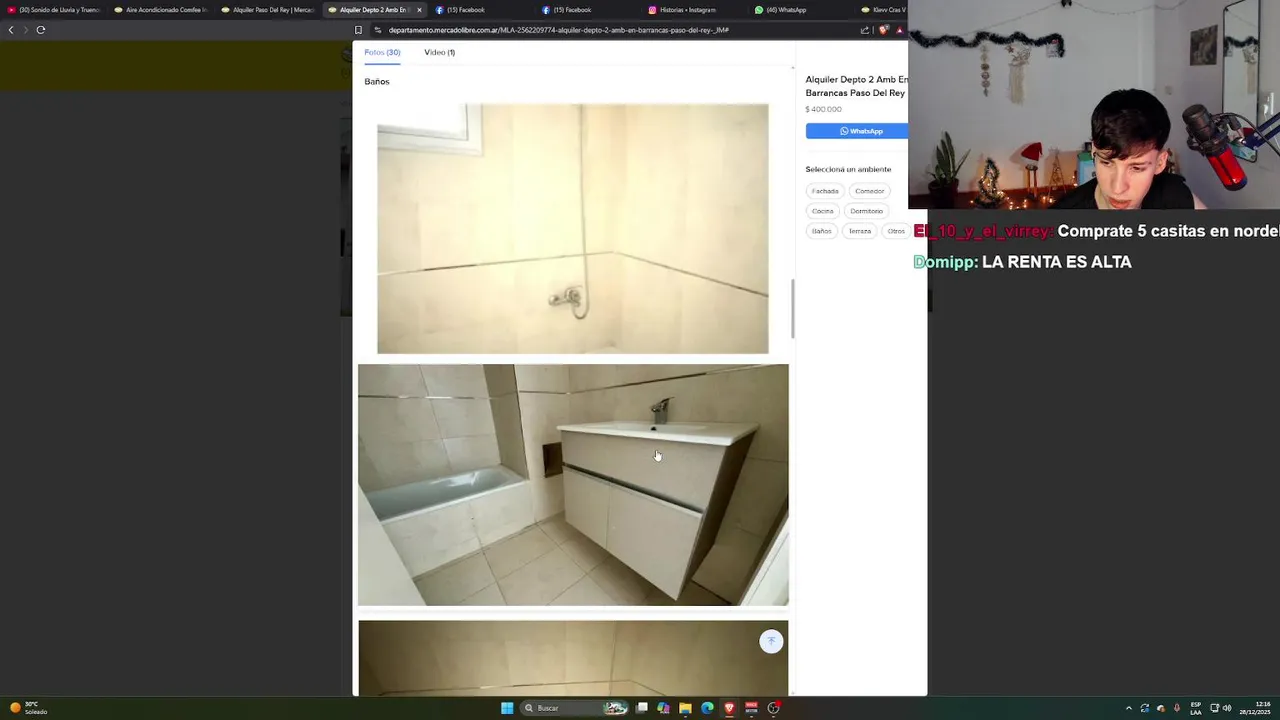Open the weather widget showing Soleado
1280x720 pixels.
28,708
